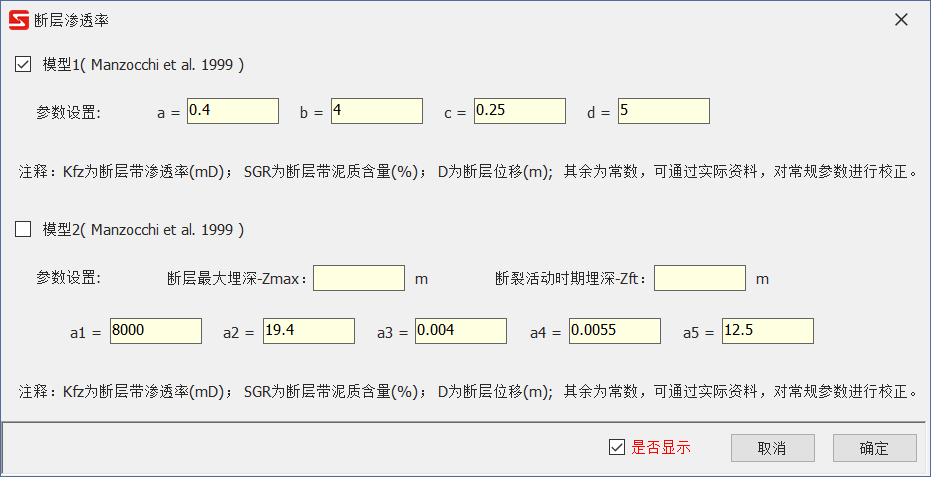Click the 取消 button
Screen dimensions: 931x477
coord(772,448)
